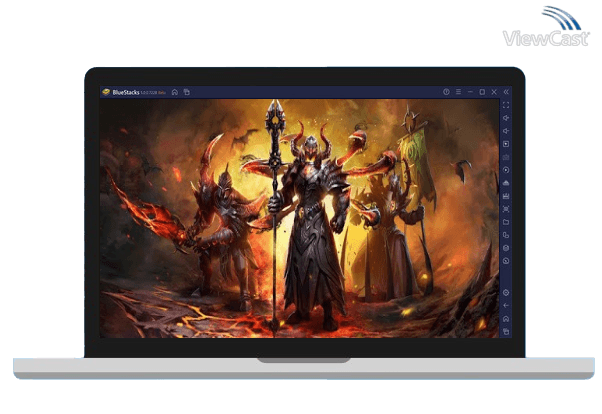Click the save disk-shaped sidebar icon

click(506, 196)
